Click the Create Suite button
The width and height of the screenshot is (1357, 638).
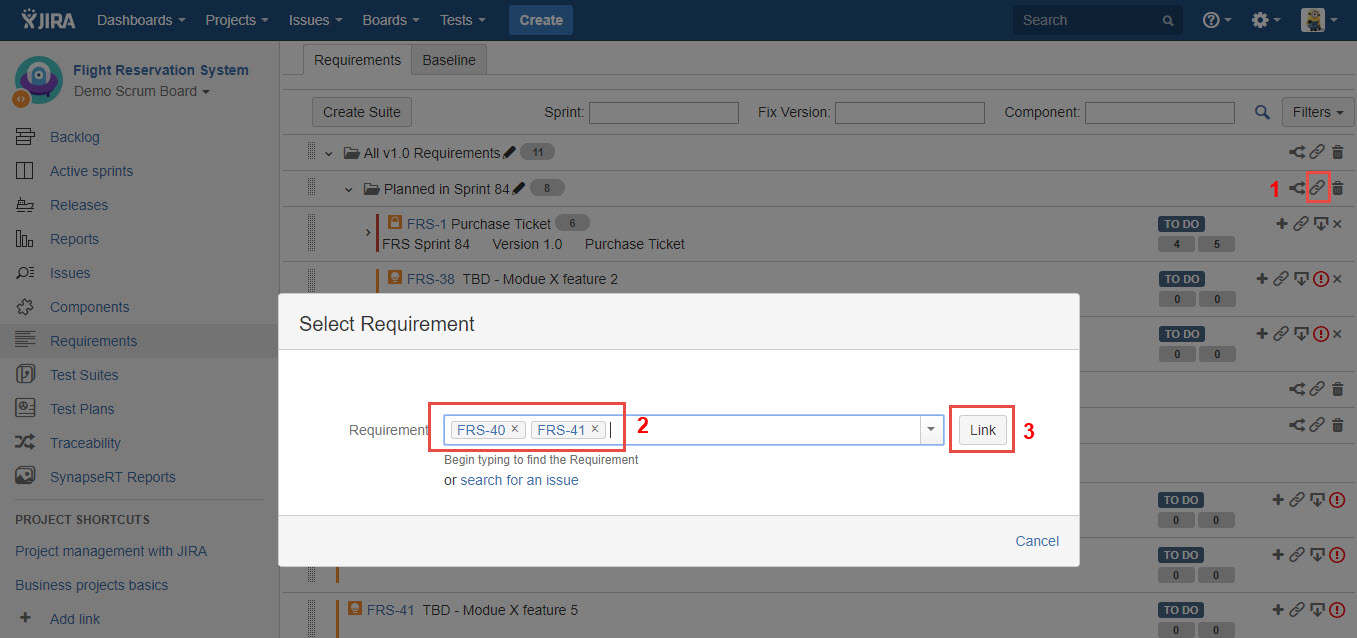362,112
